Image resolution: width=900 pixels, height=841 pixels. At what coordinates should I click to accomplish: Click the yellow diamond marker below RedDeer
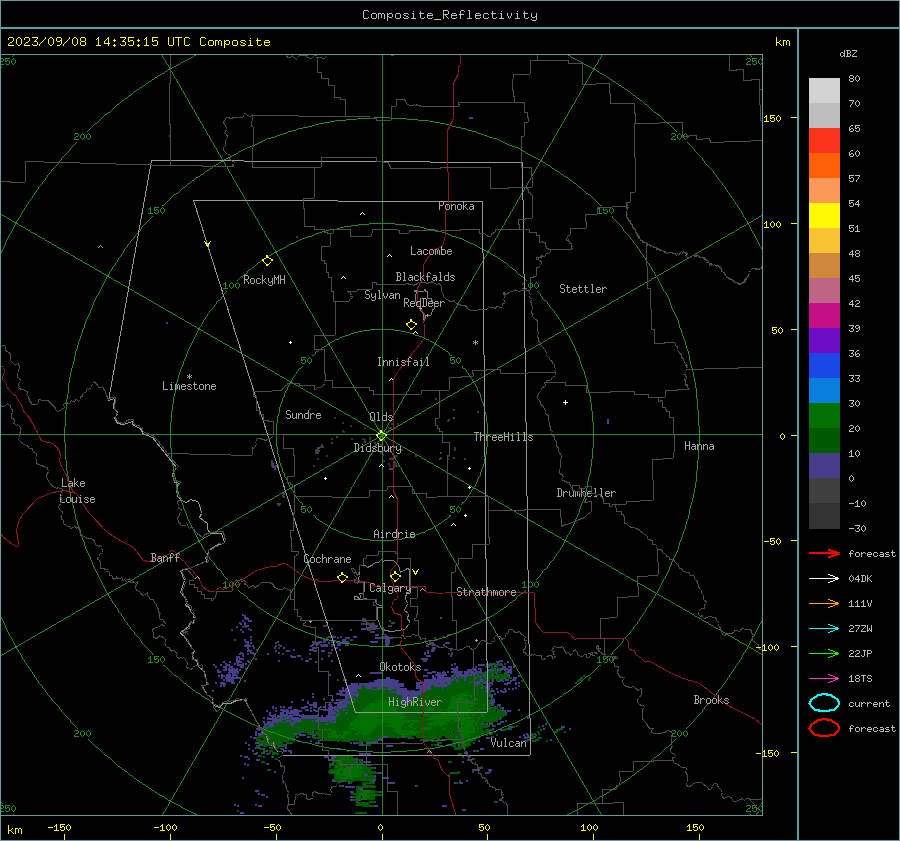point(412,325)
